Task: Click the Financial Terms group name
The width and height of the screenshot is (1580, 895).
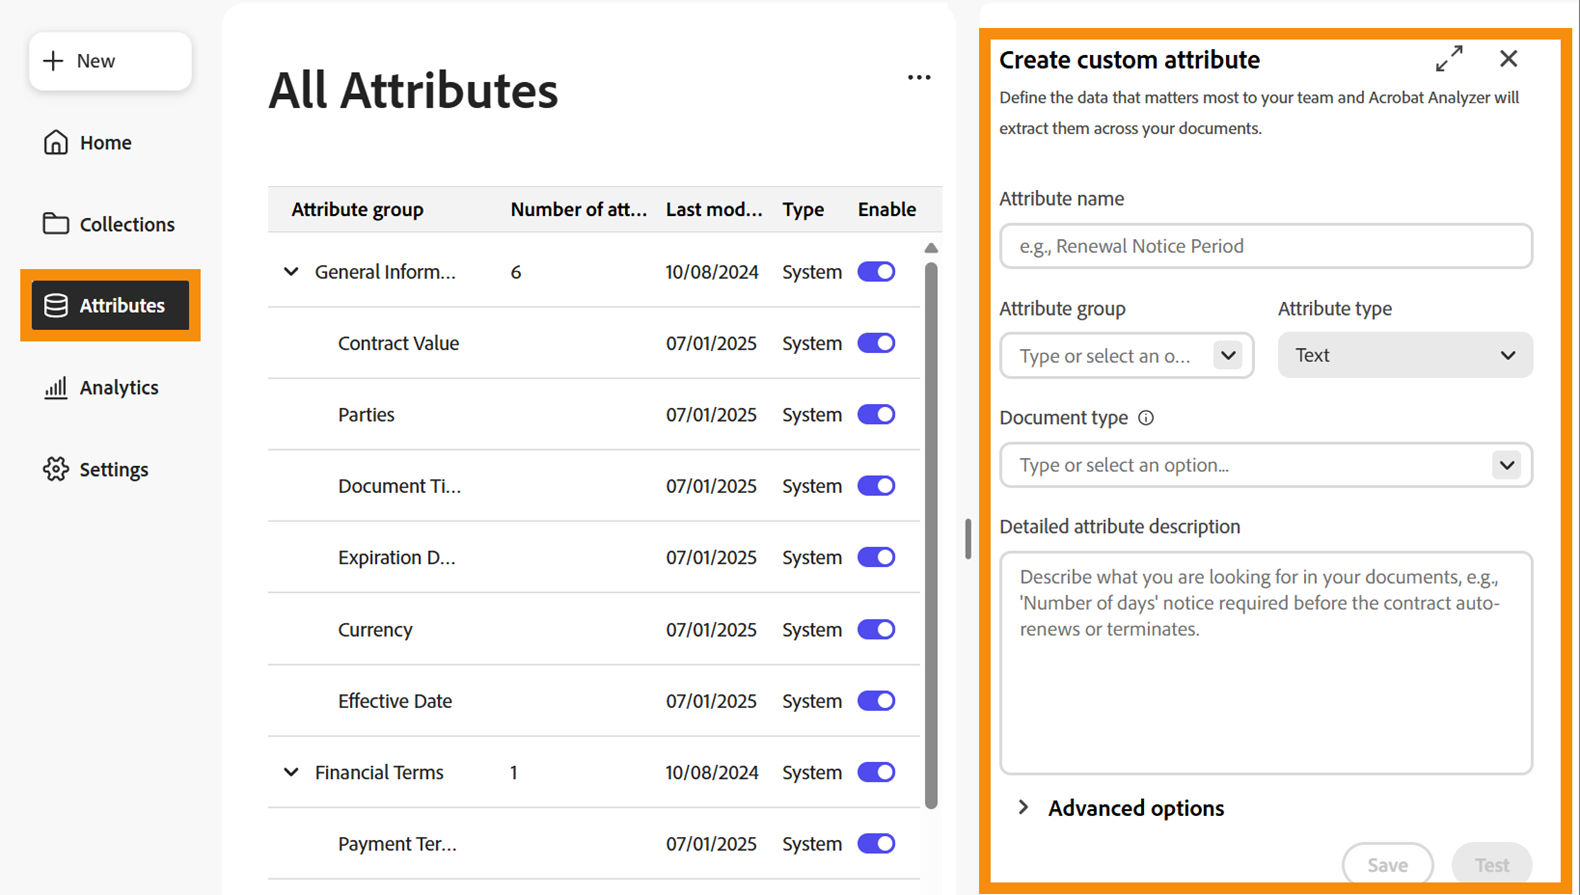Action: [x=379, y=772]
